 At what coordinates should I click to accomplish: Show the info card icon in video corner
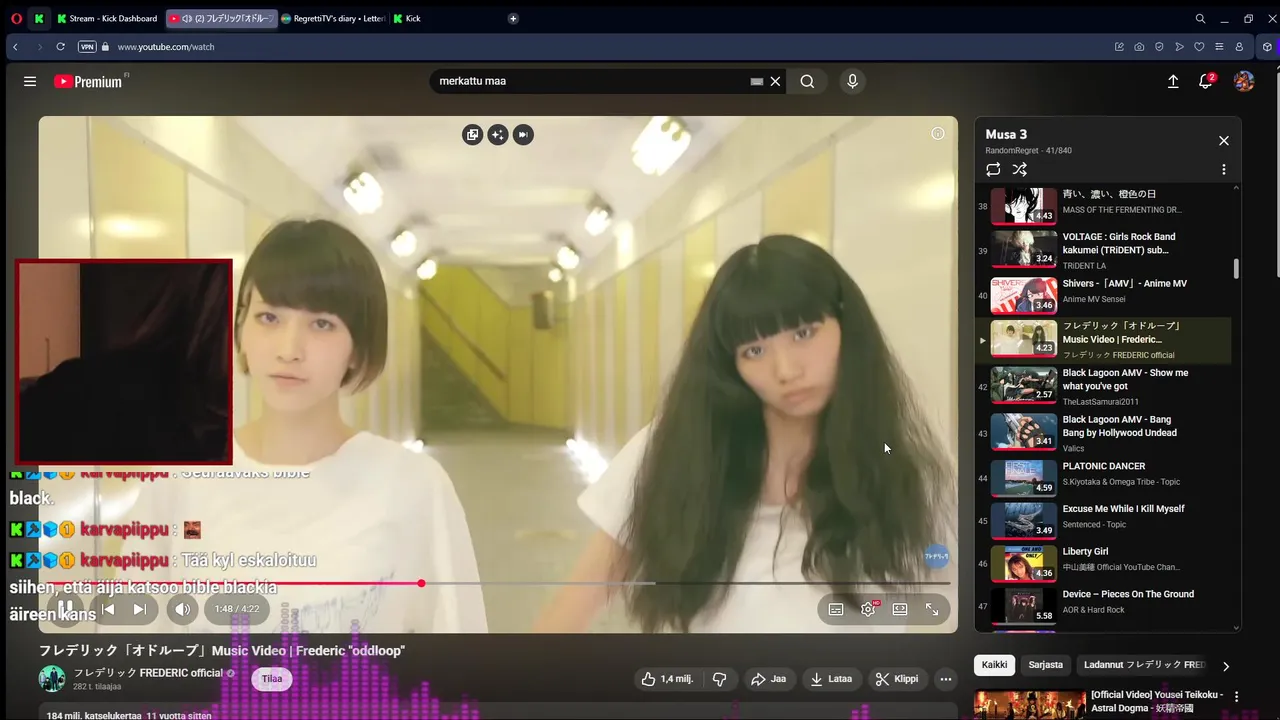click(x=937, y=134)
